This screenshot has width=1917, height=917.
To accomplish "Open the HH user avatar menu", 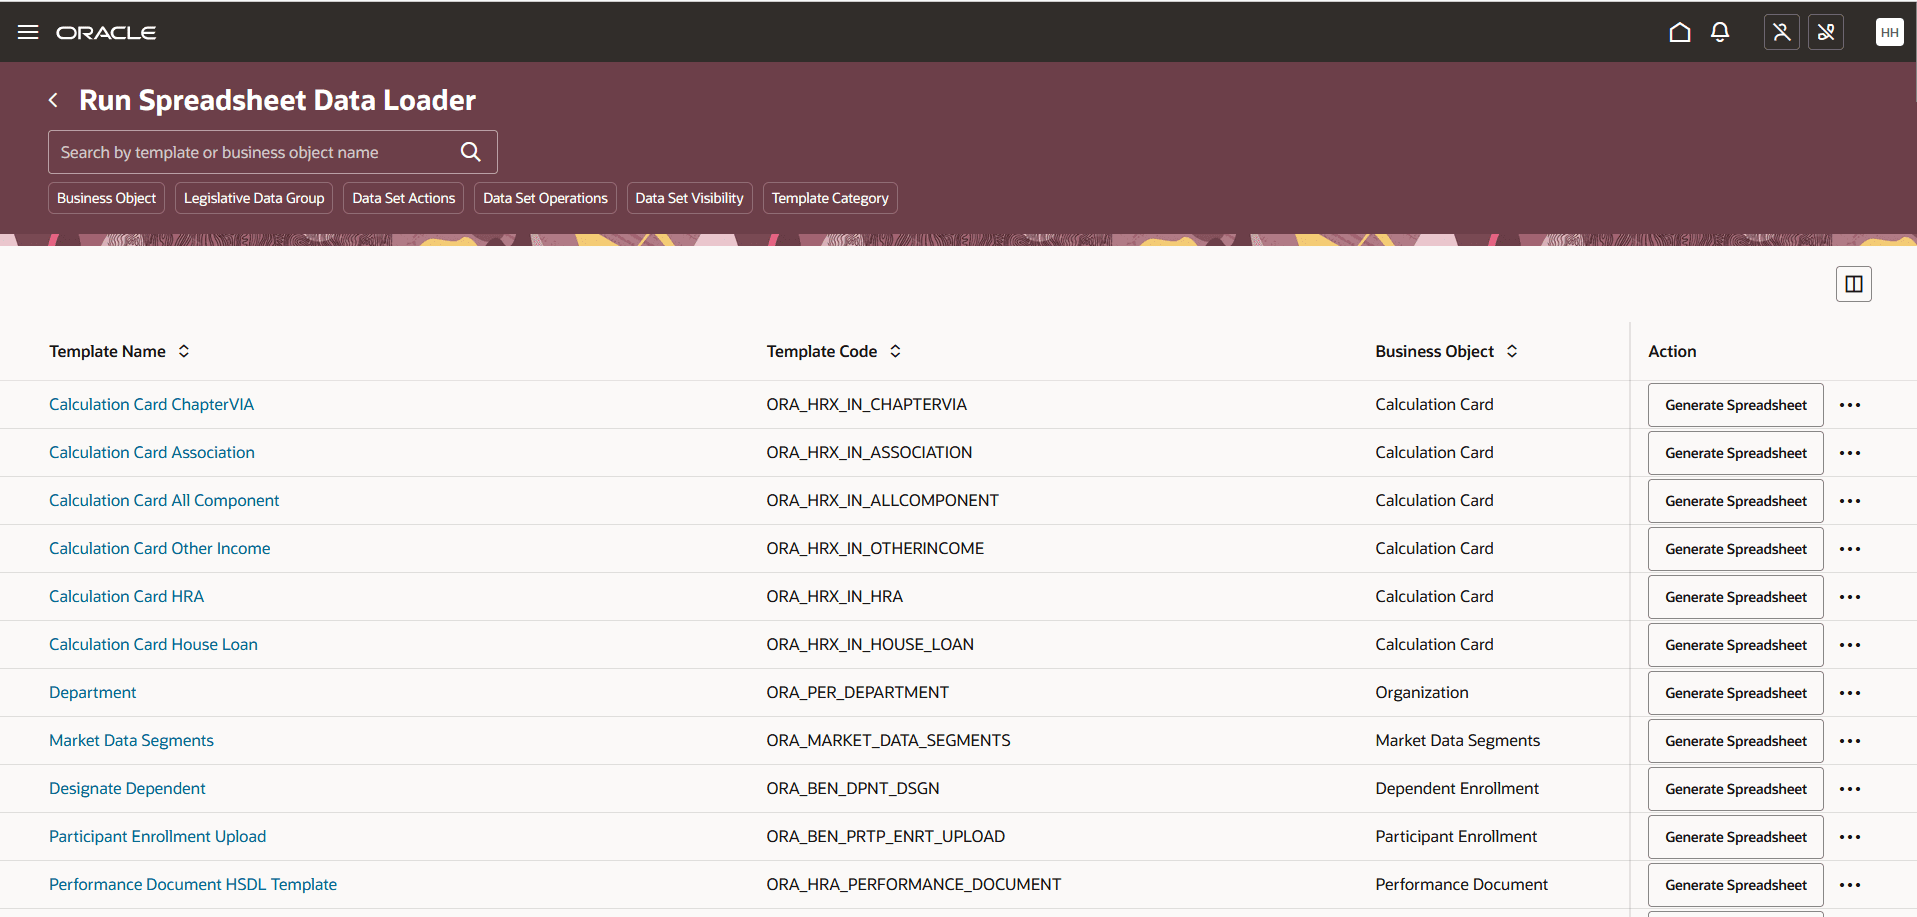I will (x=1889, y=31).
